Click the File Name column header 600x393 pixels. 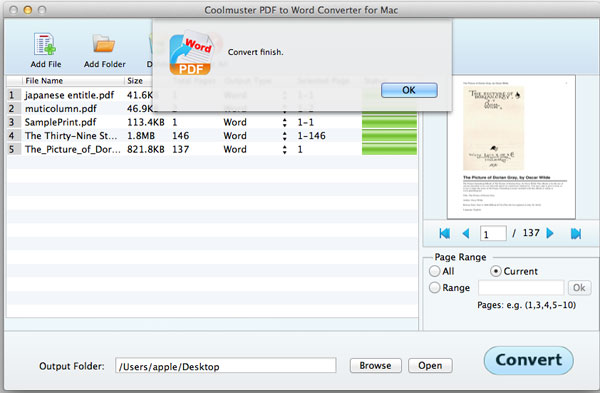pos(73,81)
